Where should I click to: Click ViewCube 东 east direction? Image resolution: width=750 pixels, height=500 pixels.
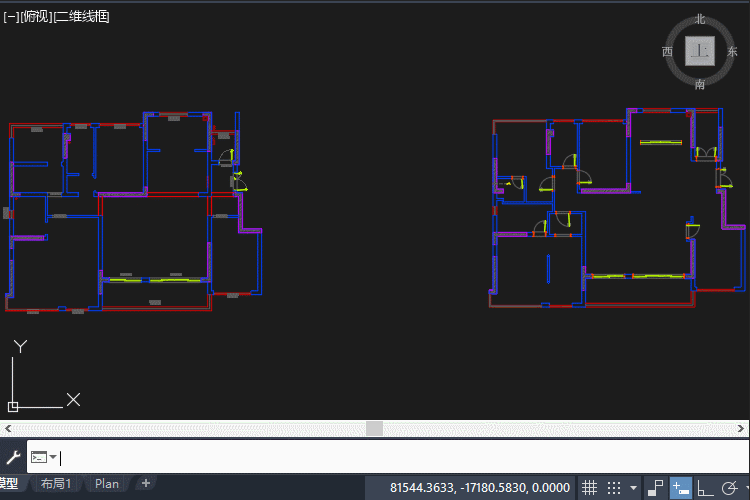(732, 52)
